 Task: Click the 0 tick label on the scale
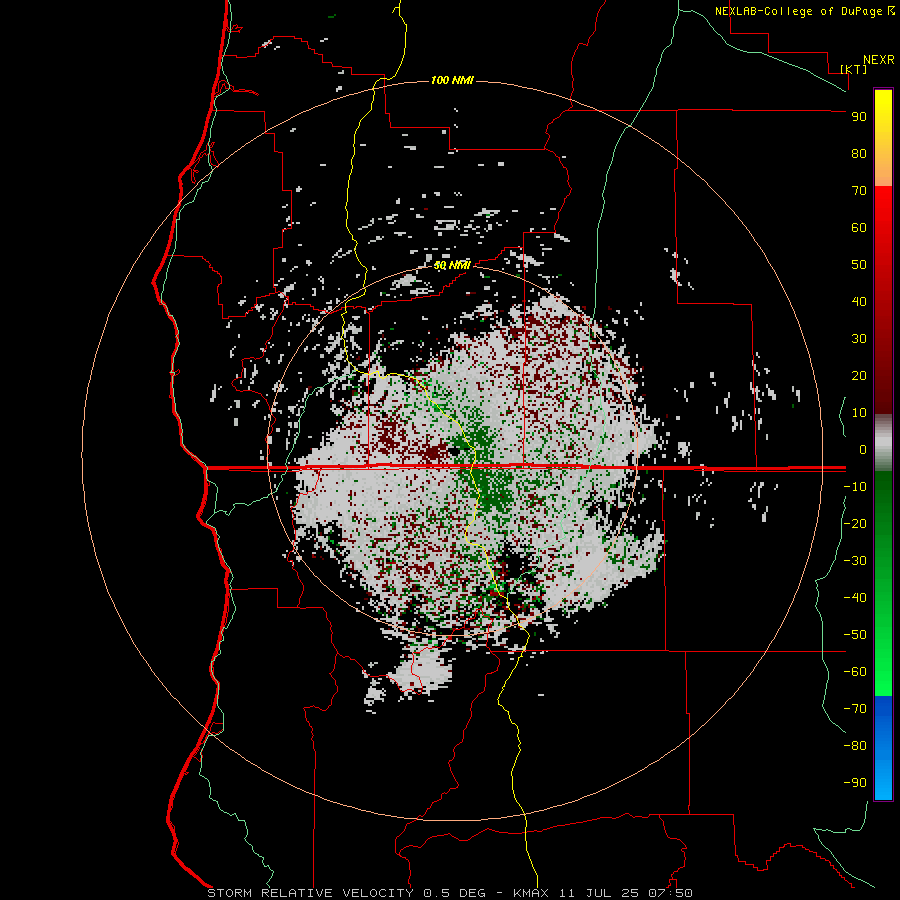point(863,450)
